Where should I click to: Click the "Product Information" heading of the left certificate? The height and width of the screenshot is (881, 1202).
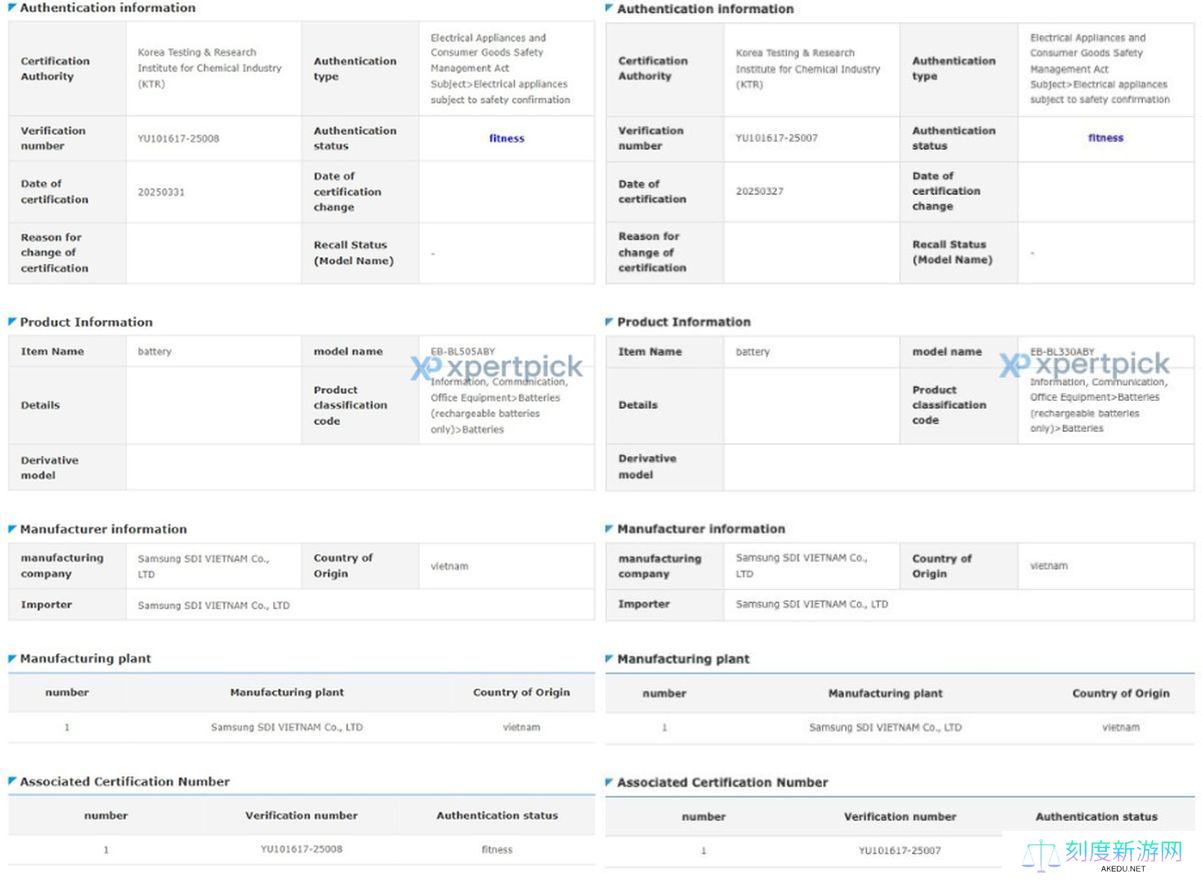pyautogui.click(x=86, y=322)
